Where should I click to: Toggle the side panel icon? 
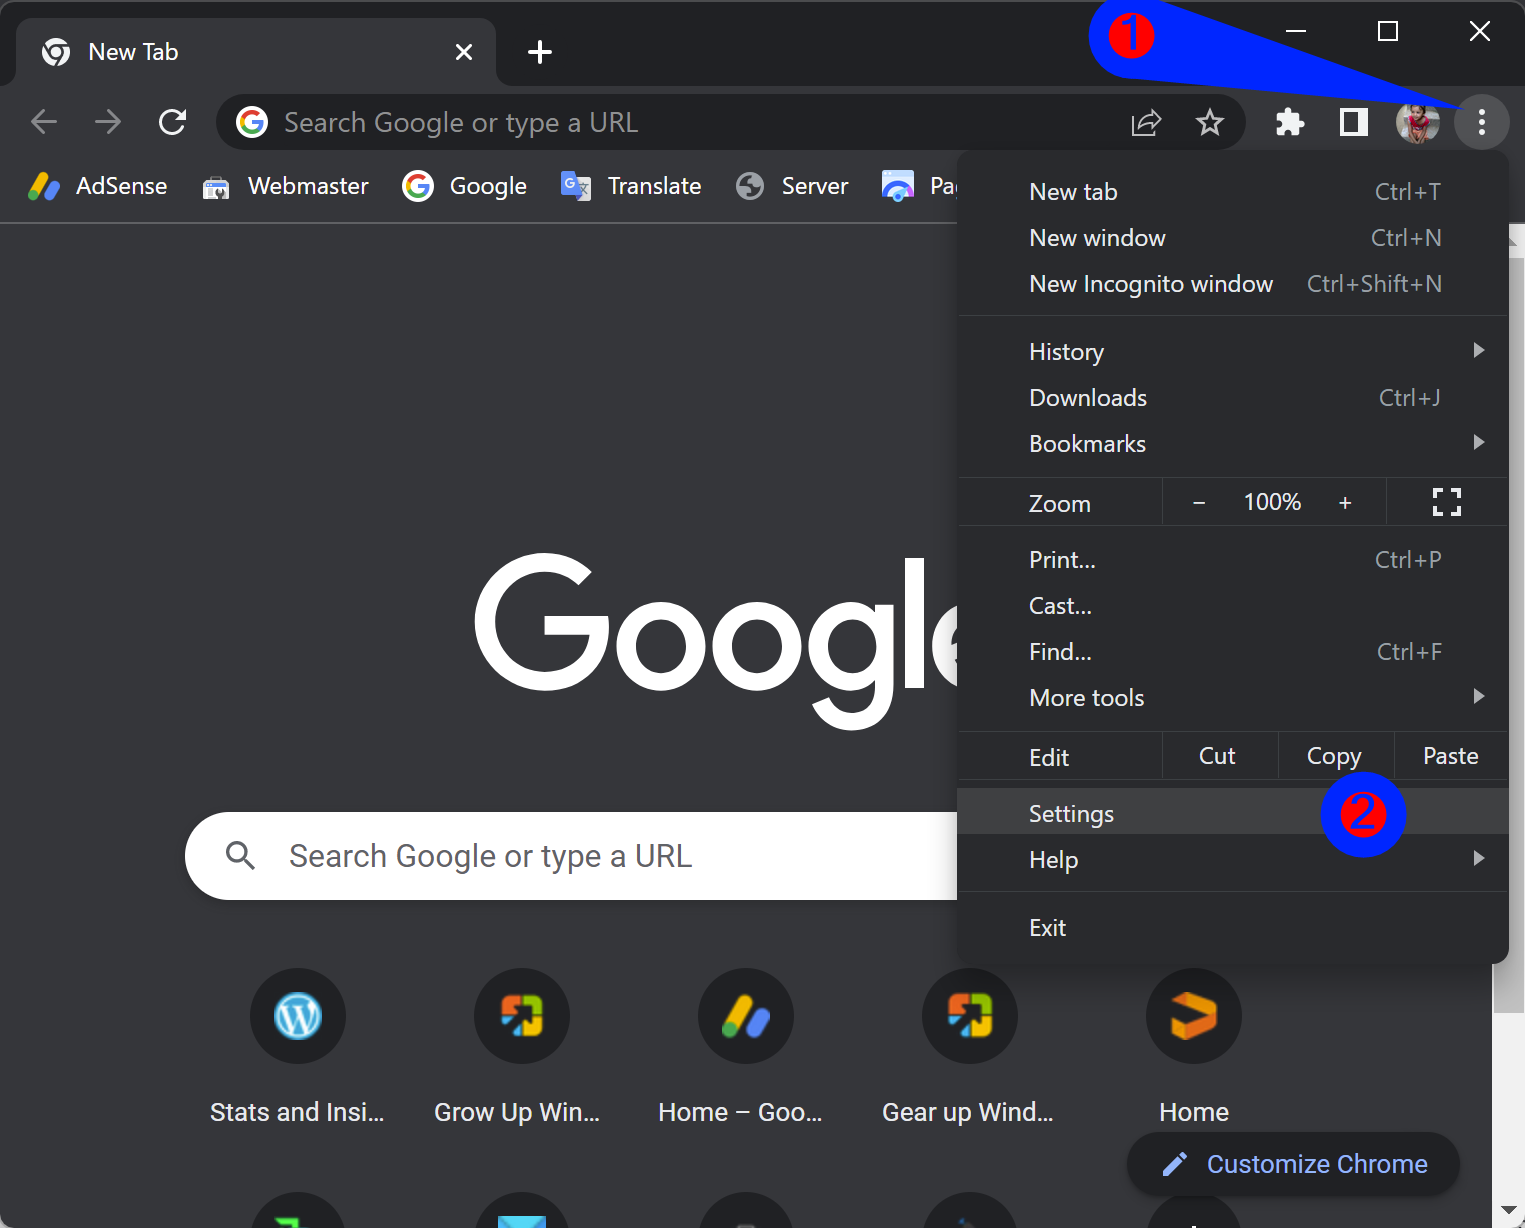[x=1354, y=123]
